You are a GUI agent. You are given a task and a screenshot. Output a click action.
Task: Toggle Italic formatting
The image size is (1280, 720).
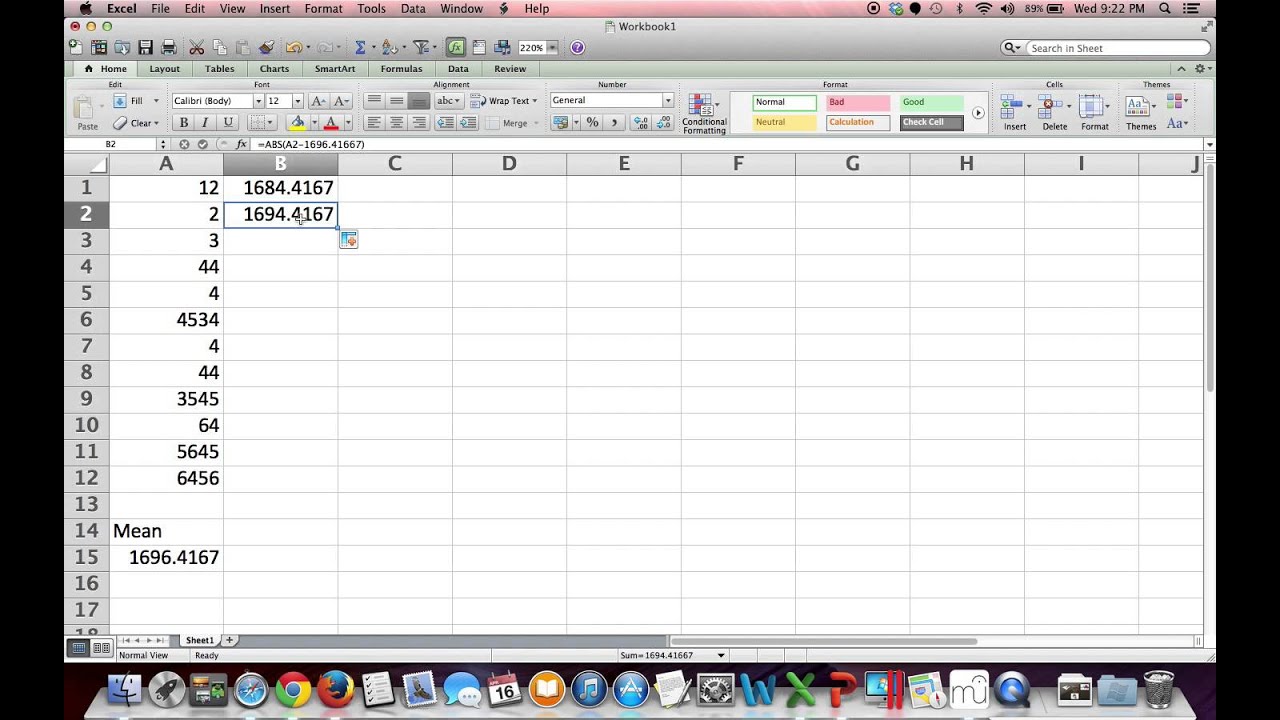point(205,123)
